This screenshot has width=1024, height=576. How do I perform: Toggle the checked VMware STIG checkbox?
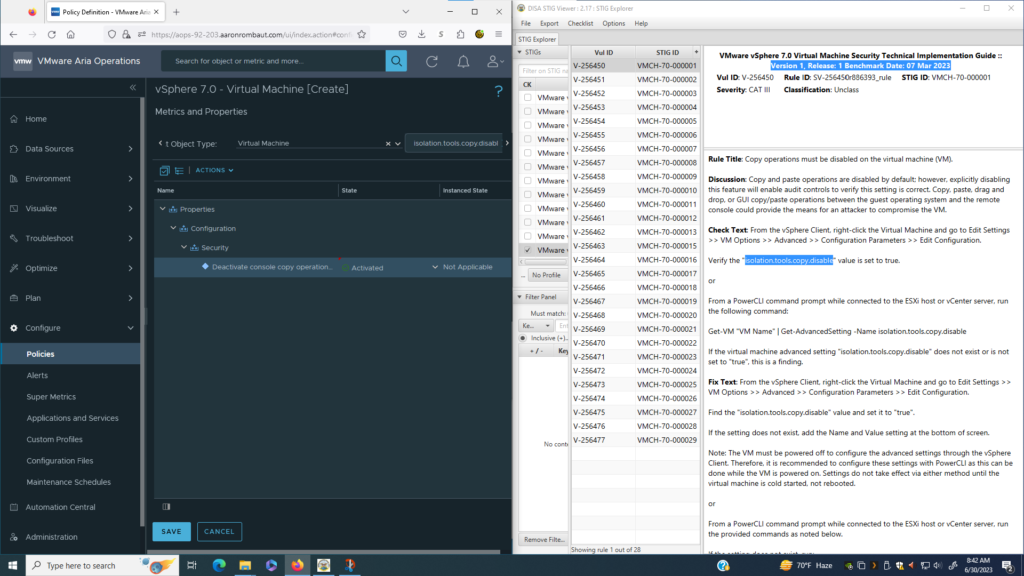pyautogui.click(x=527, y=250)
